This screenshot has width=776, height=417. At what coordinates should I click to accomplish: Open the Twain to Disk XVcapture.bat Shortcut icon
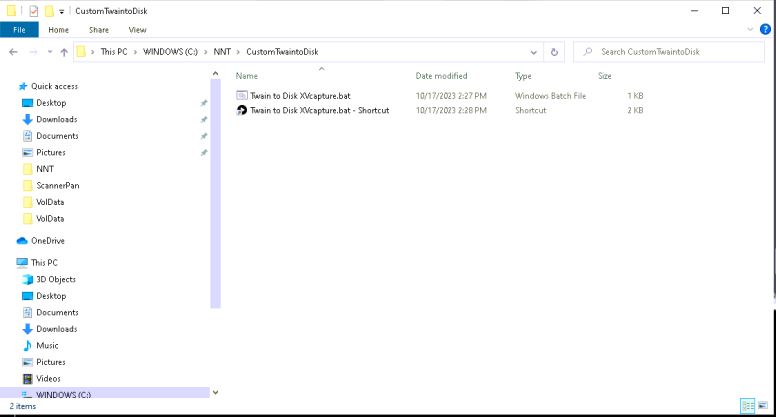click(x=242, y=110)
